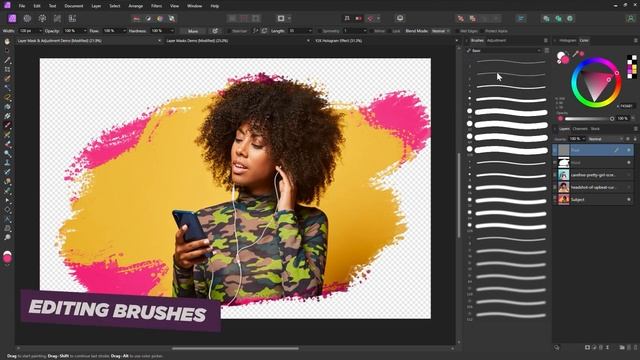Open the layer blend mode Normal dropdown
The width and height of the screenshot is (640, 360).
coord(606,139)
